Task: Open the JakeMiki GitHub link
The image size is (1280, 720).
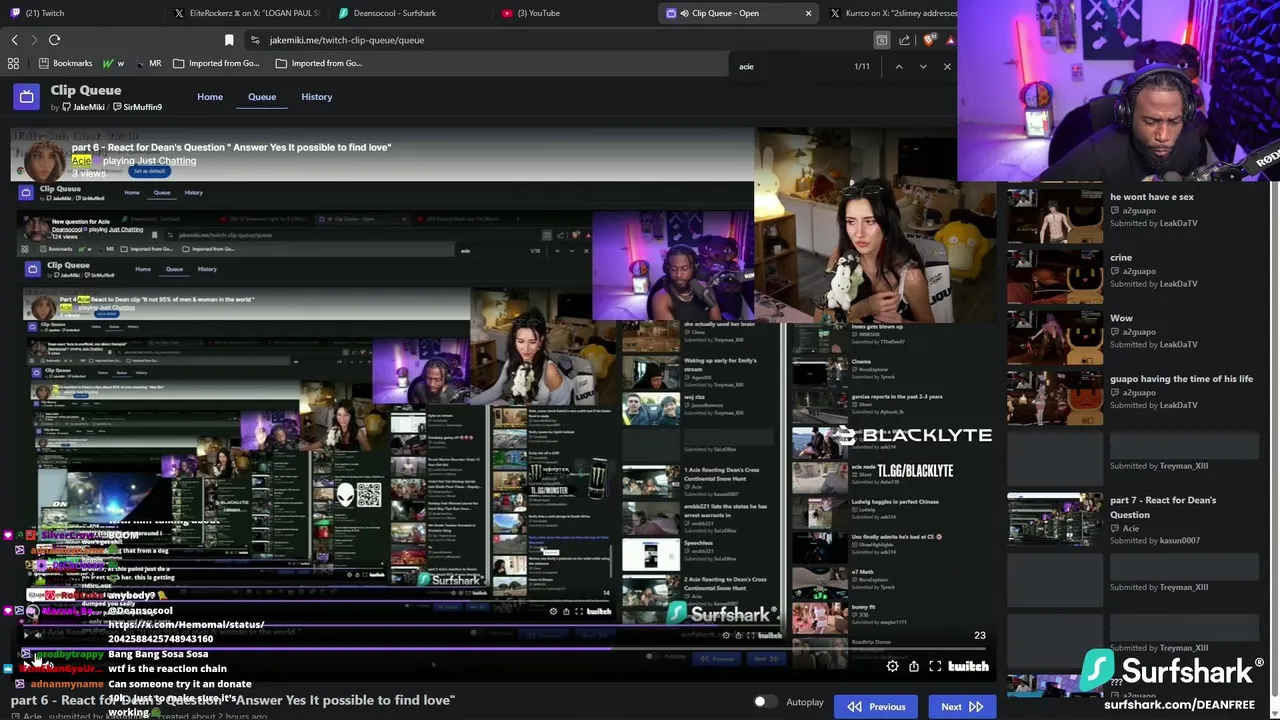Action: pyautogui.click(x=82, y=107)
